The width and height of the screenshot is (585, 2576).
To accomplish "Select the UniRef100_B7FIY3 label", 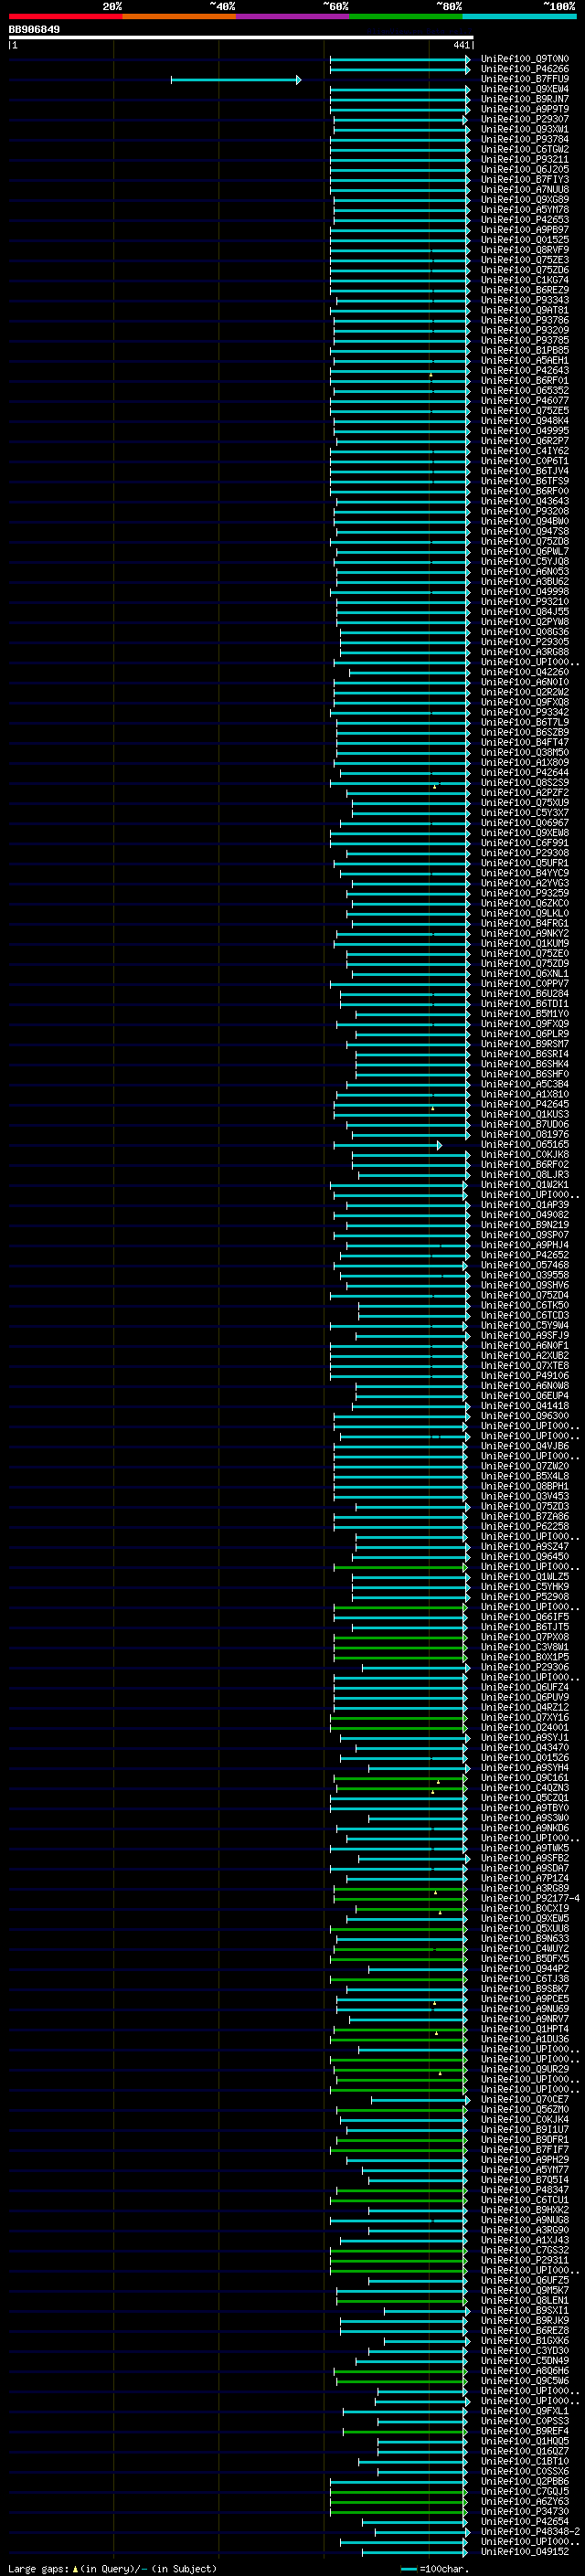I will pos(525,179).
